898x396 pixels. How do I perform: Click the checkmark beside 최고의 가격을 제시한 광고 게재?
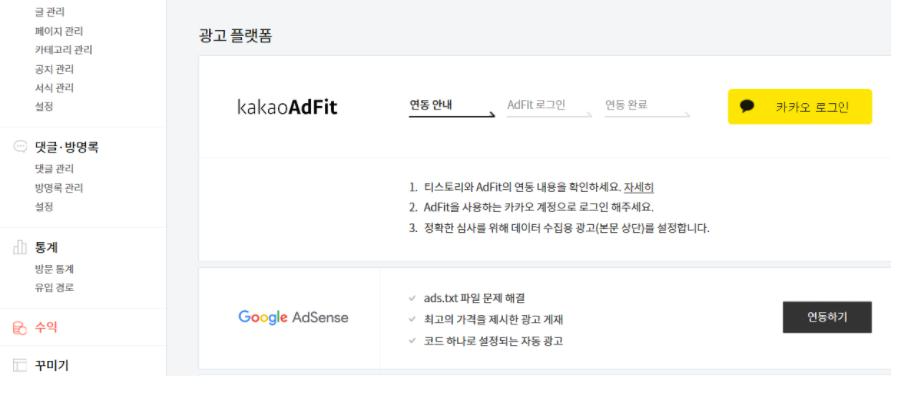[412, 320]
